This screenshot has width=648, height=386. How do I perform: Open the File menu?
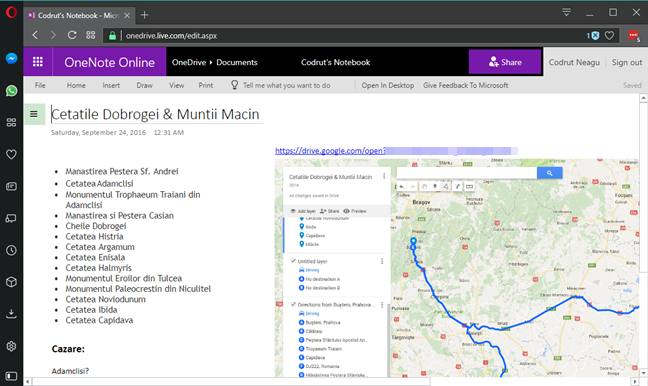coord(40,85)
